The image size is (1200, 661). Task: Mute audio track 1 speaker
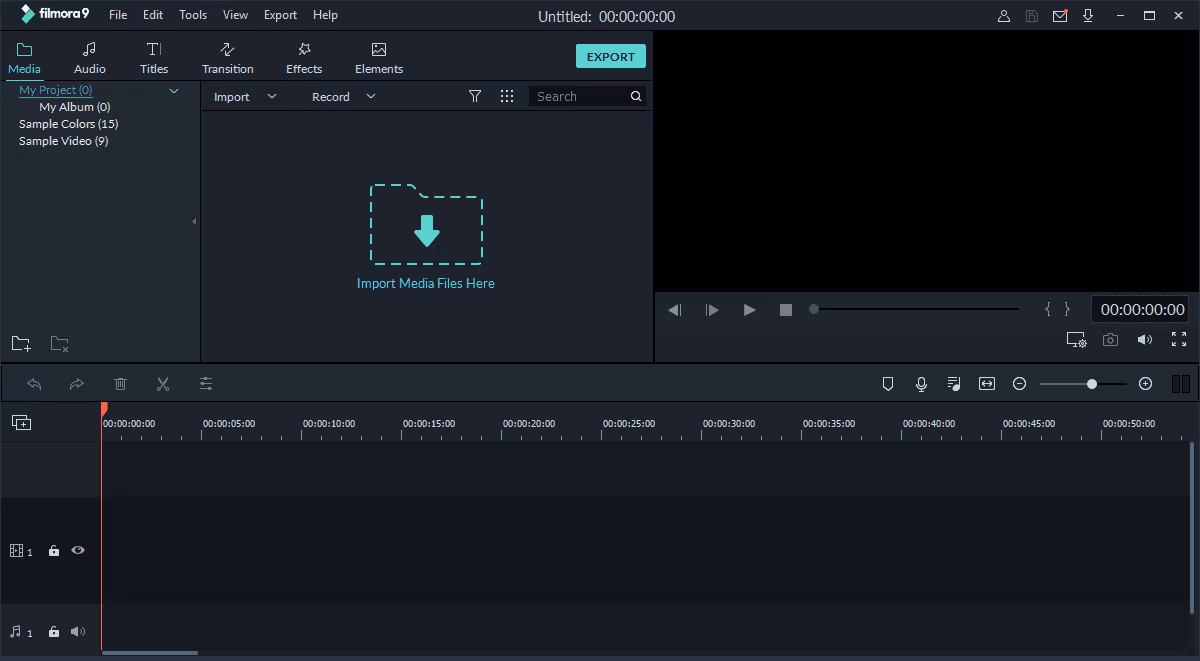pos(78,632)
